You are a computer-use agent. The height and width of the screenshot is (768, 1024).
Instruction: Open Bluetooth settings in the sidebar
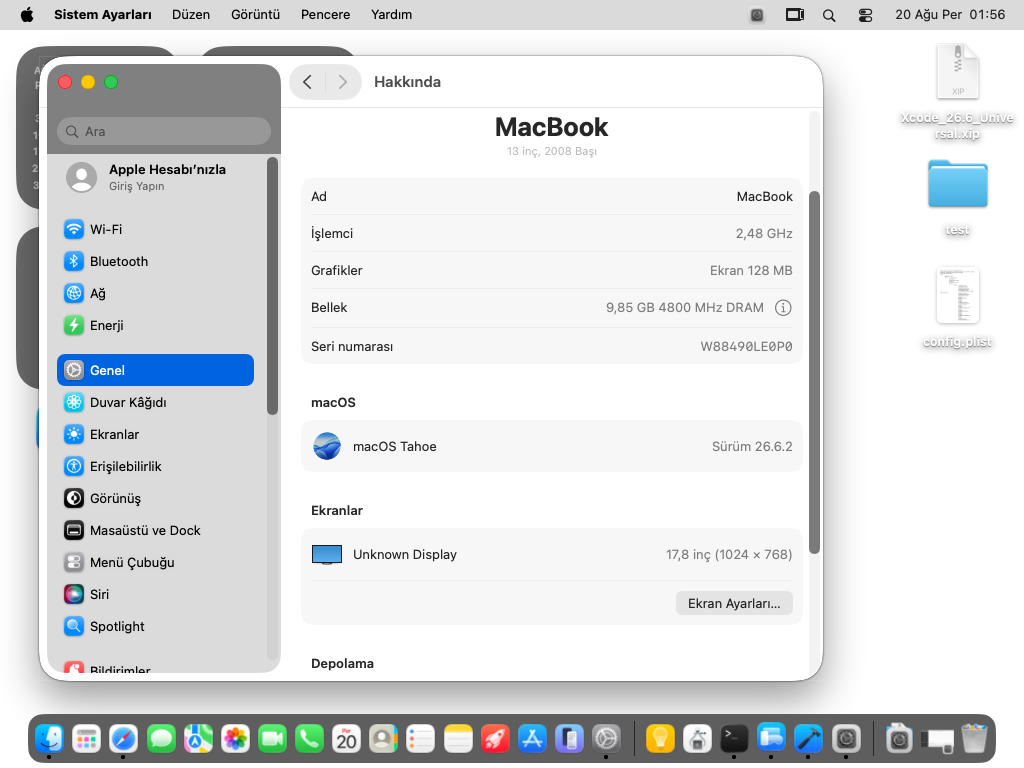coord(155,261)
